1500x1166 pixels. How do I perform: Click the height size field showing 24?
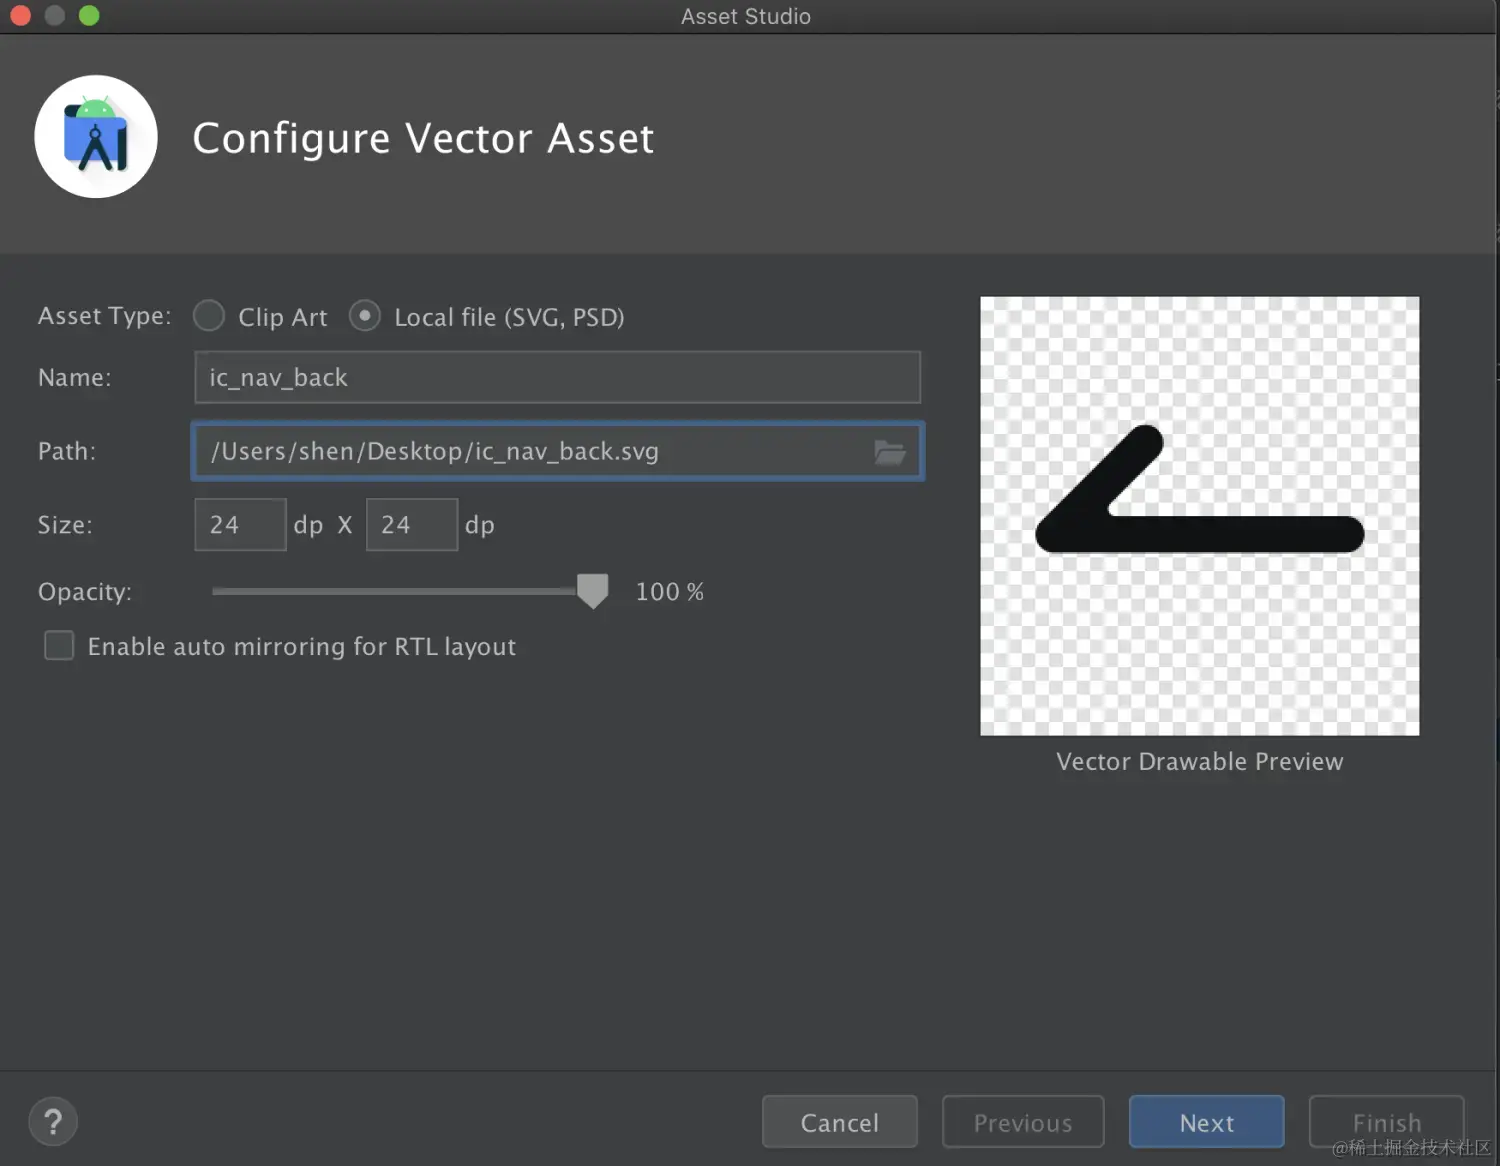tap(412, 525)
